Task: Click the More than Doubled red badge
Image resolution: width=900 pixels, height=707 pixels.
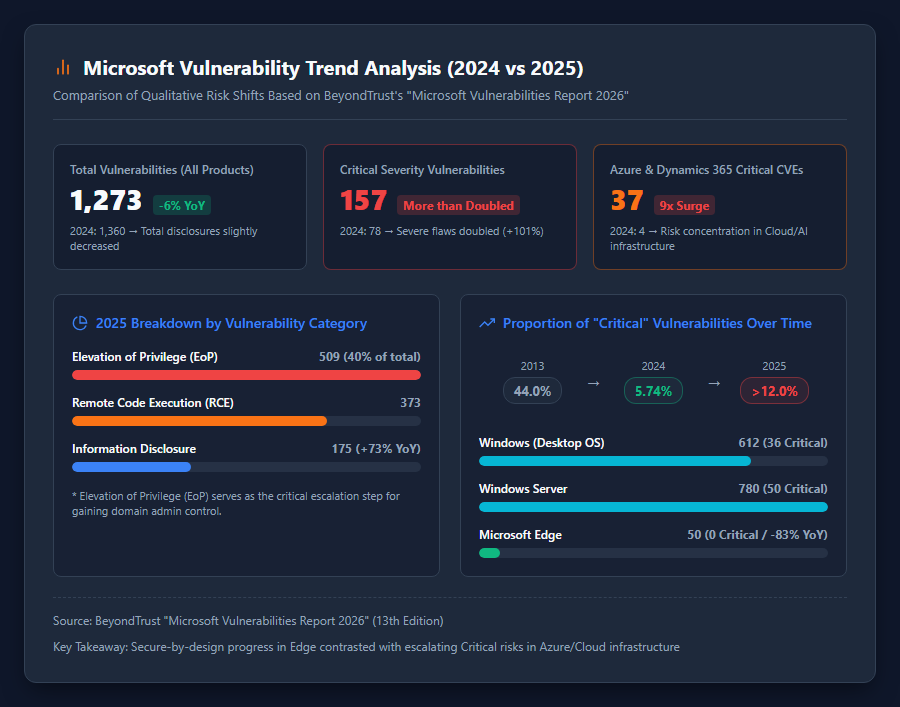Action: click(458, 205)
